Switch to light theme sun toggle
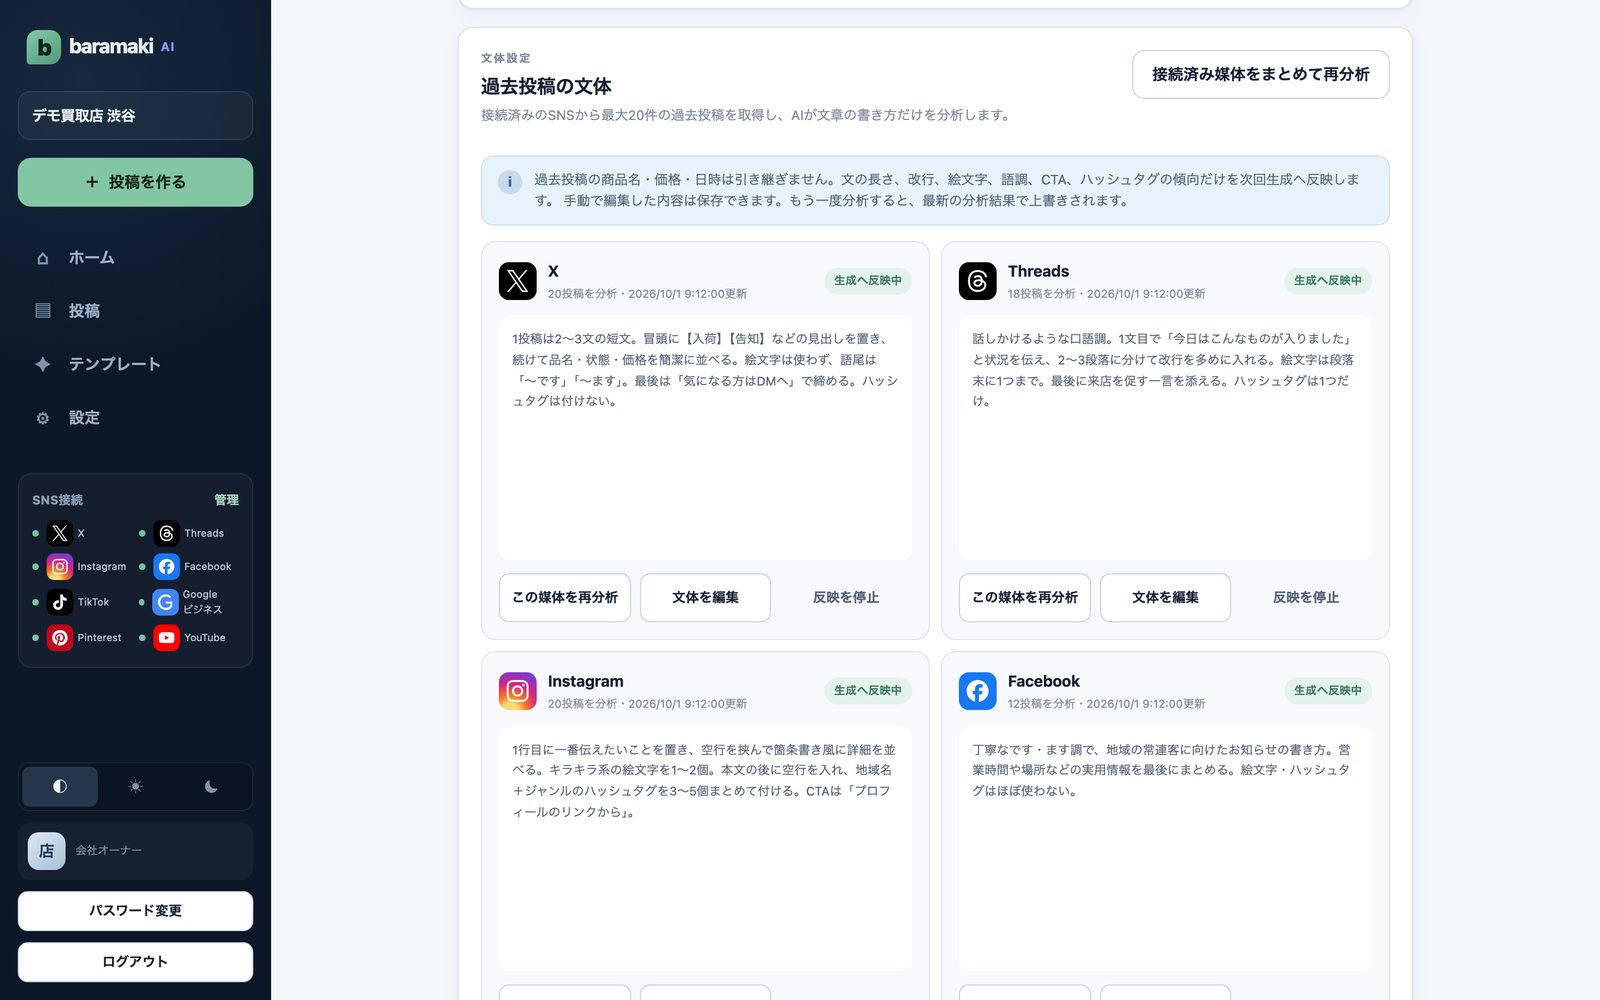Viewport: 1600px width, 1000px height. tap(135, 787)
